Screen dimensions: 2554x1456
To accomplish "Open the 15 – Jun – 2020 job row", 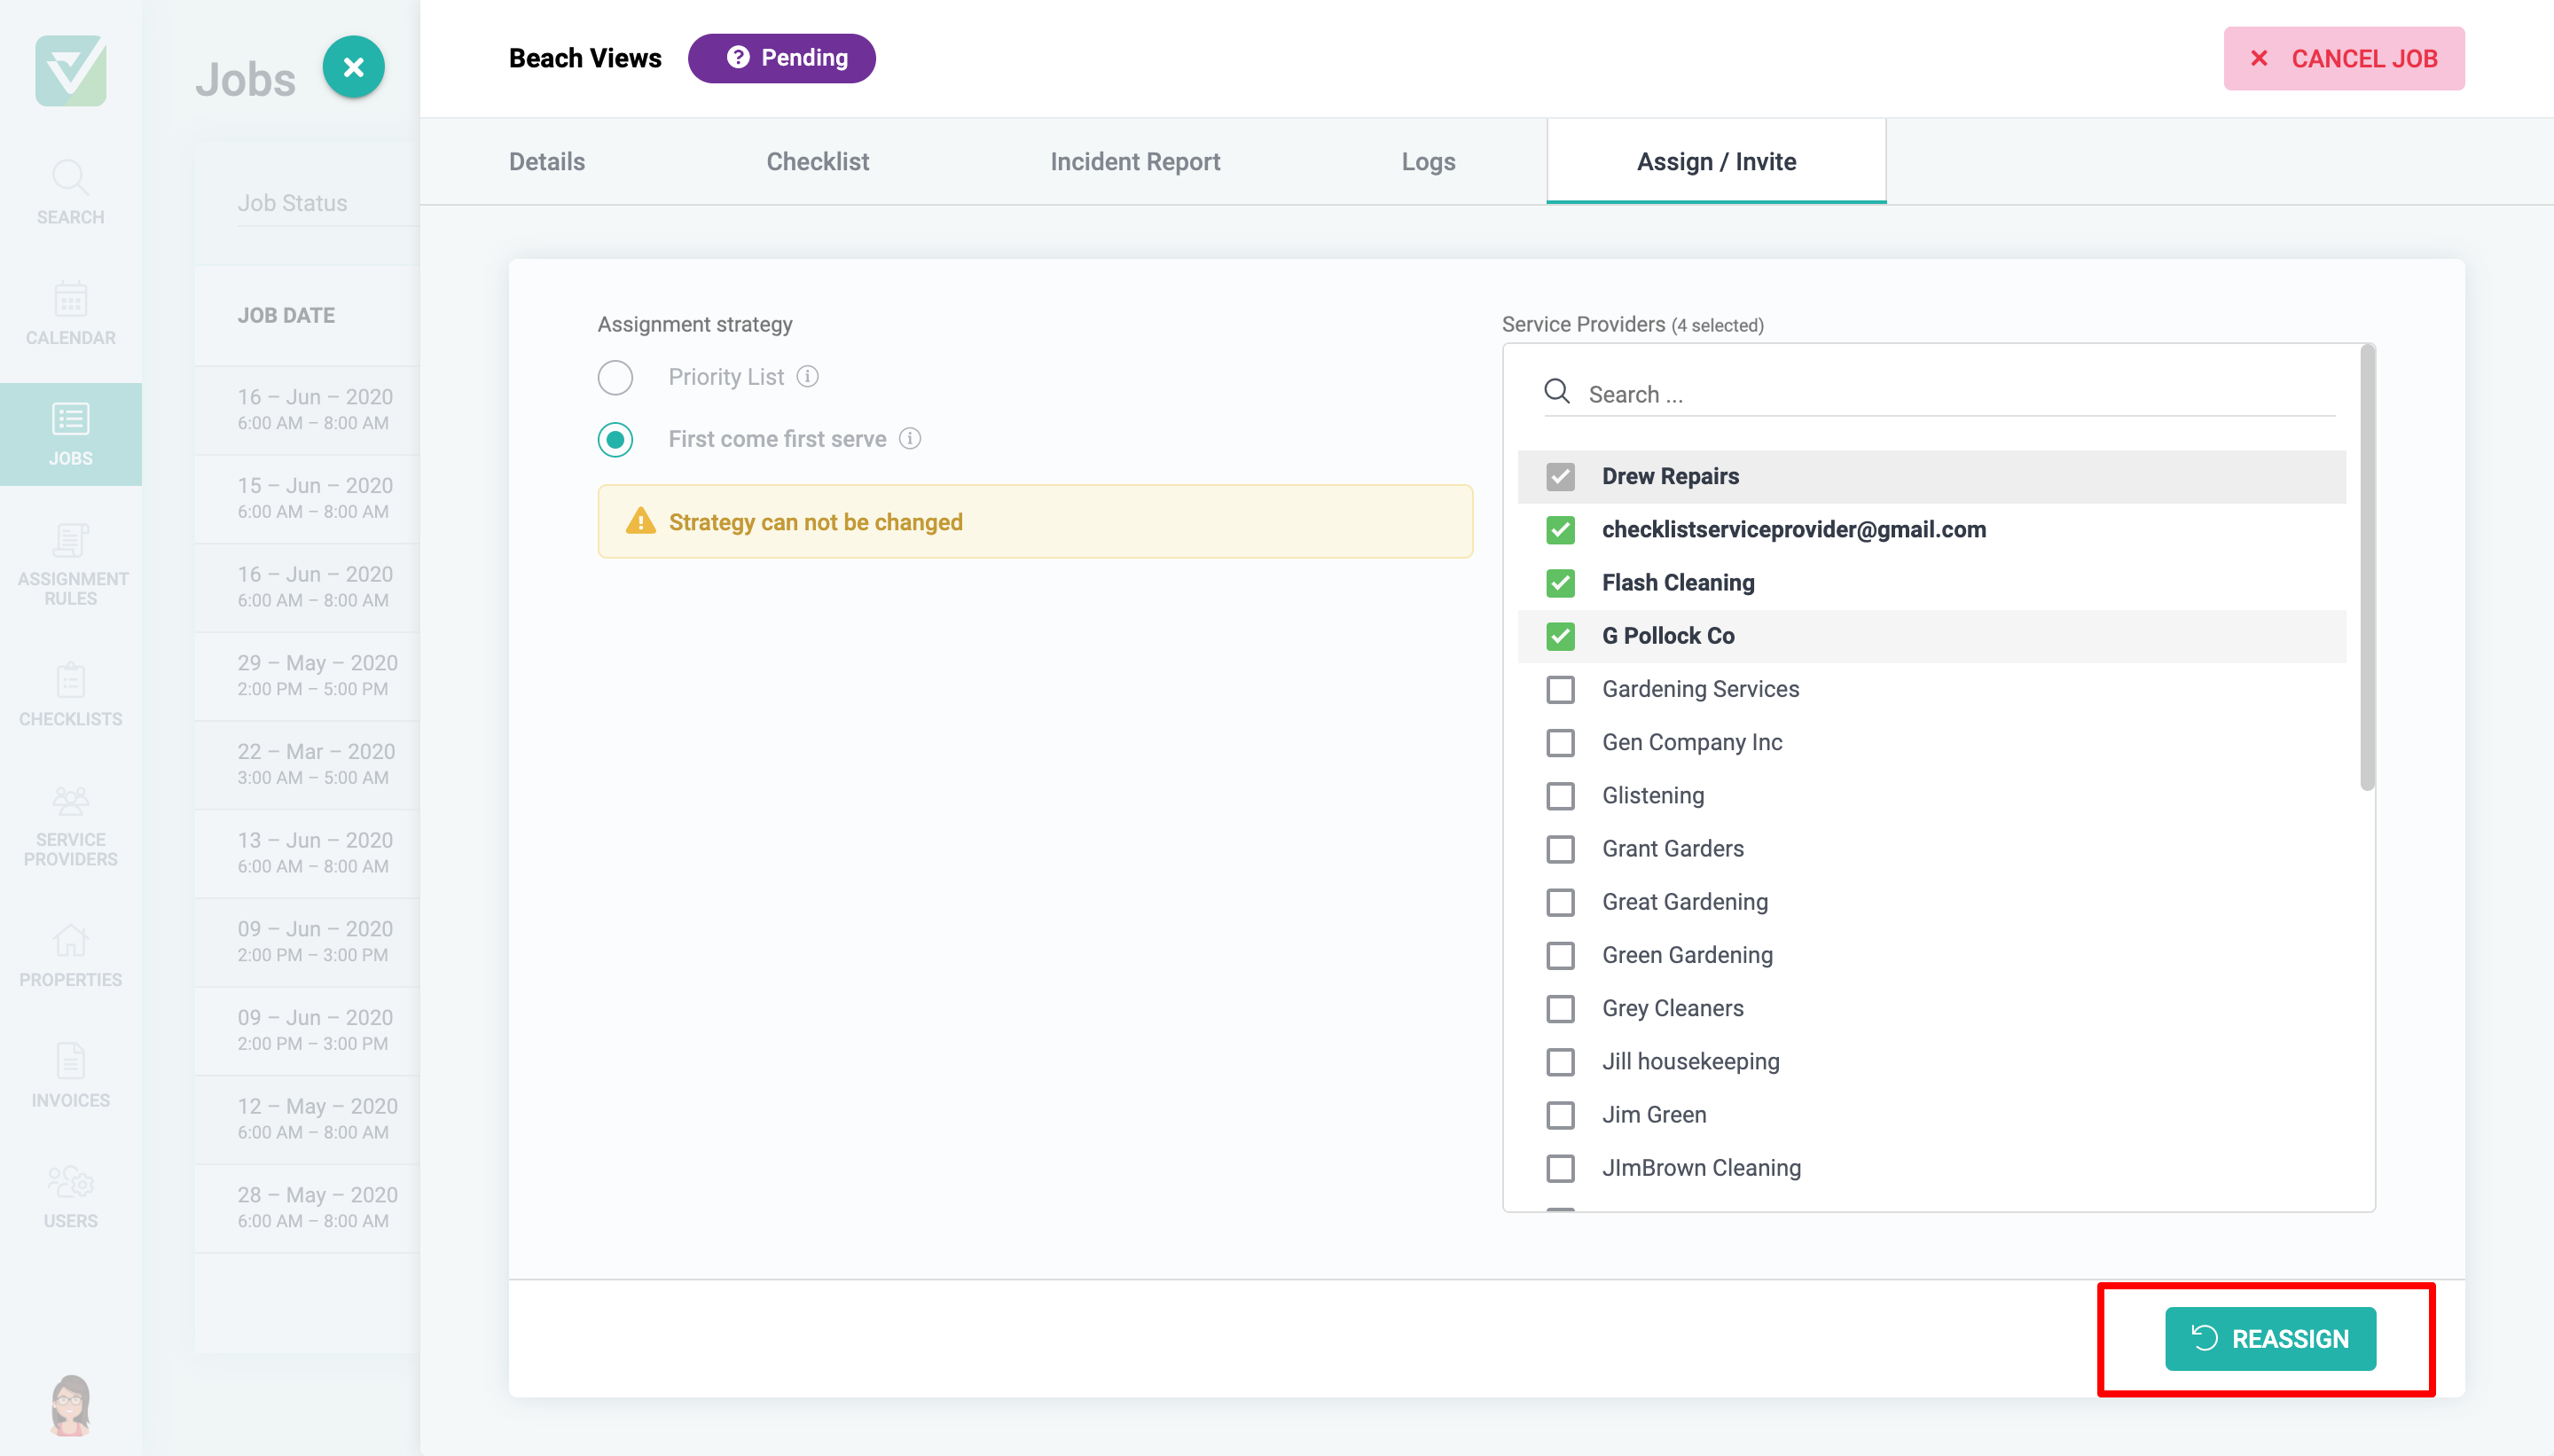I will tap(308, 498).
